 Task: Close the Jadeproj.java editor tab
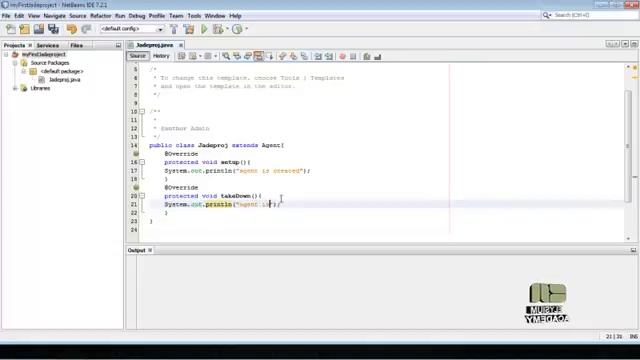(181, 45)
